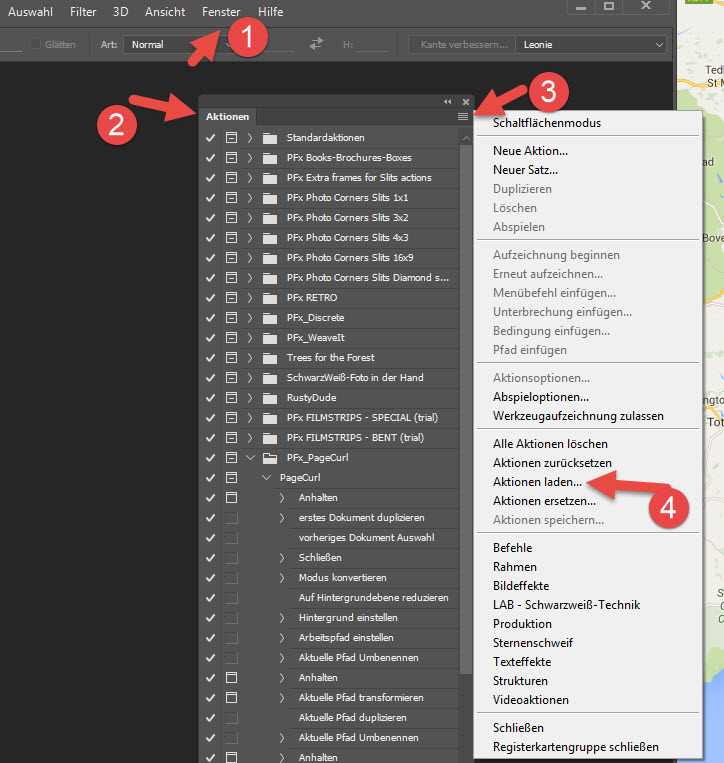Collapse the Aktionen panel with double-arrow icon
Screen dimensions: 724x763
(x=448, y=102)
